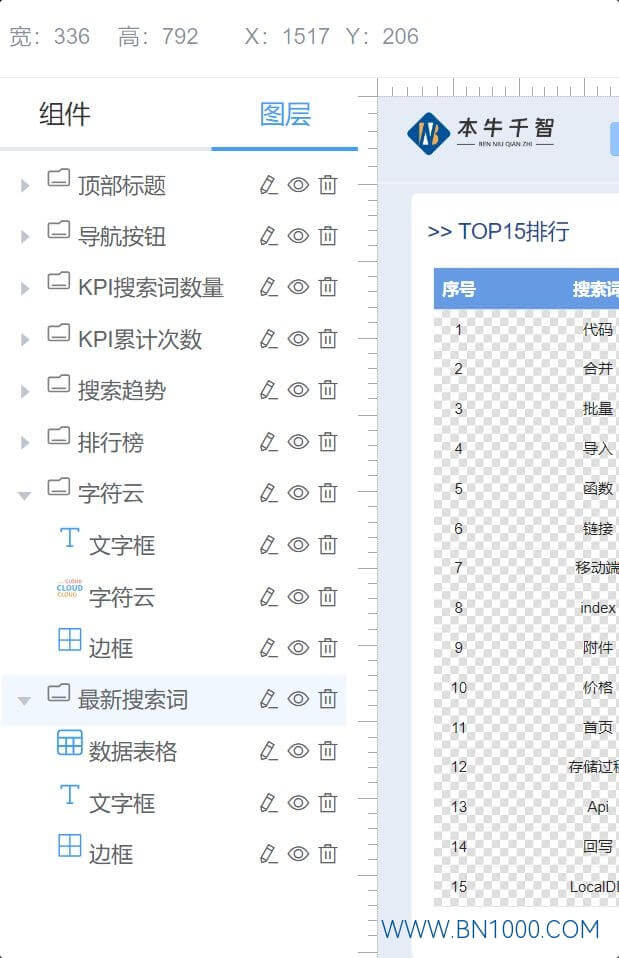Hide the 最新搜索词 layer group
This screenshot has height=958, width=619.
point(298,699)
